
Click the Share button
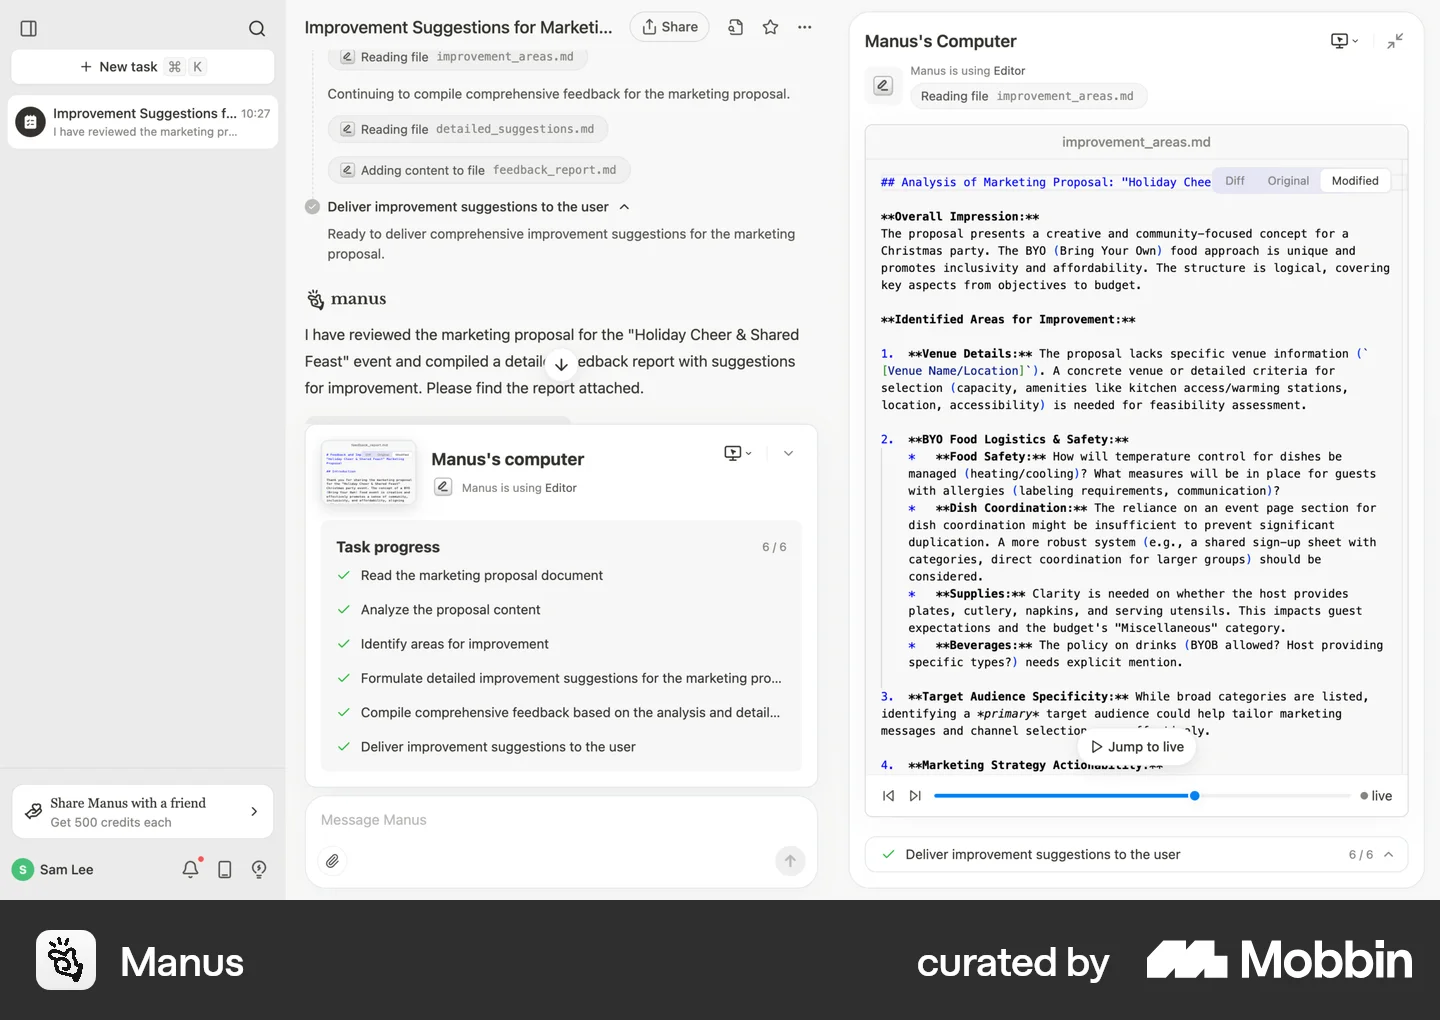[x=669, y=27]
